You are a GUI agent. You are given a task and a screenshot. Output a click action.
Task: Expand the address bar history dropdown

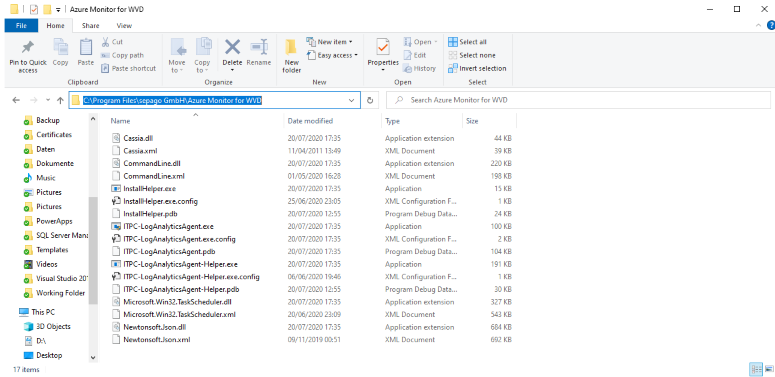pyautogui.click(x=352, y=100)
